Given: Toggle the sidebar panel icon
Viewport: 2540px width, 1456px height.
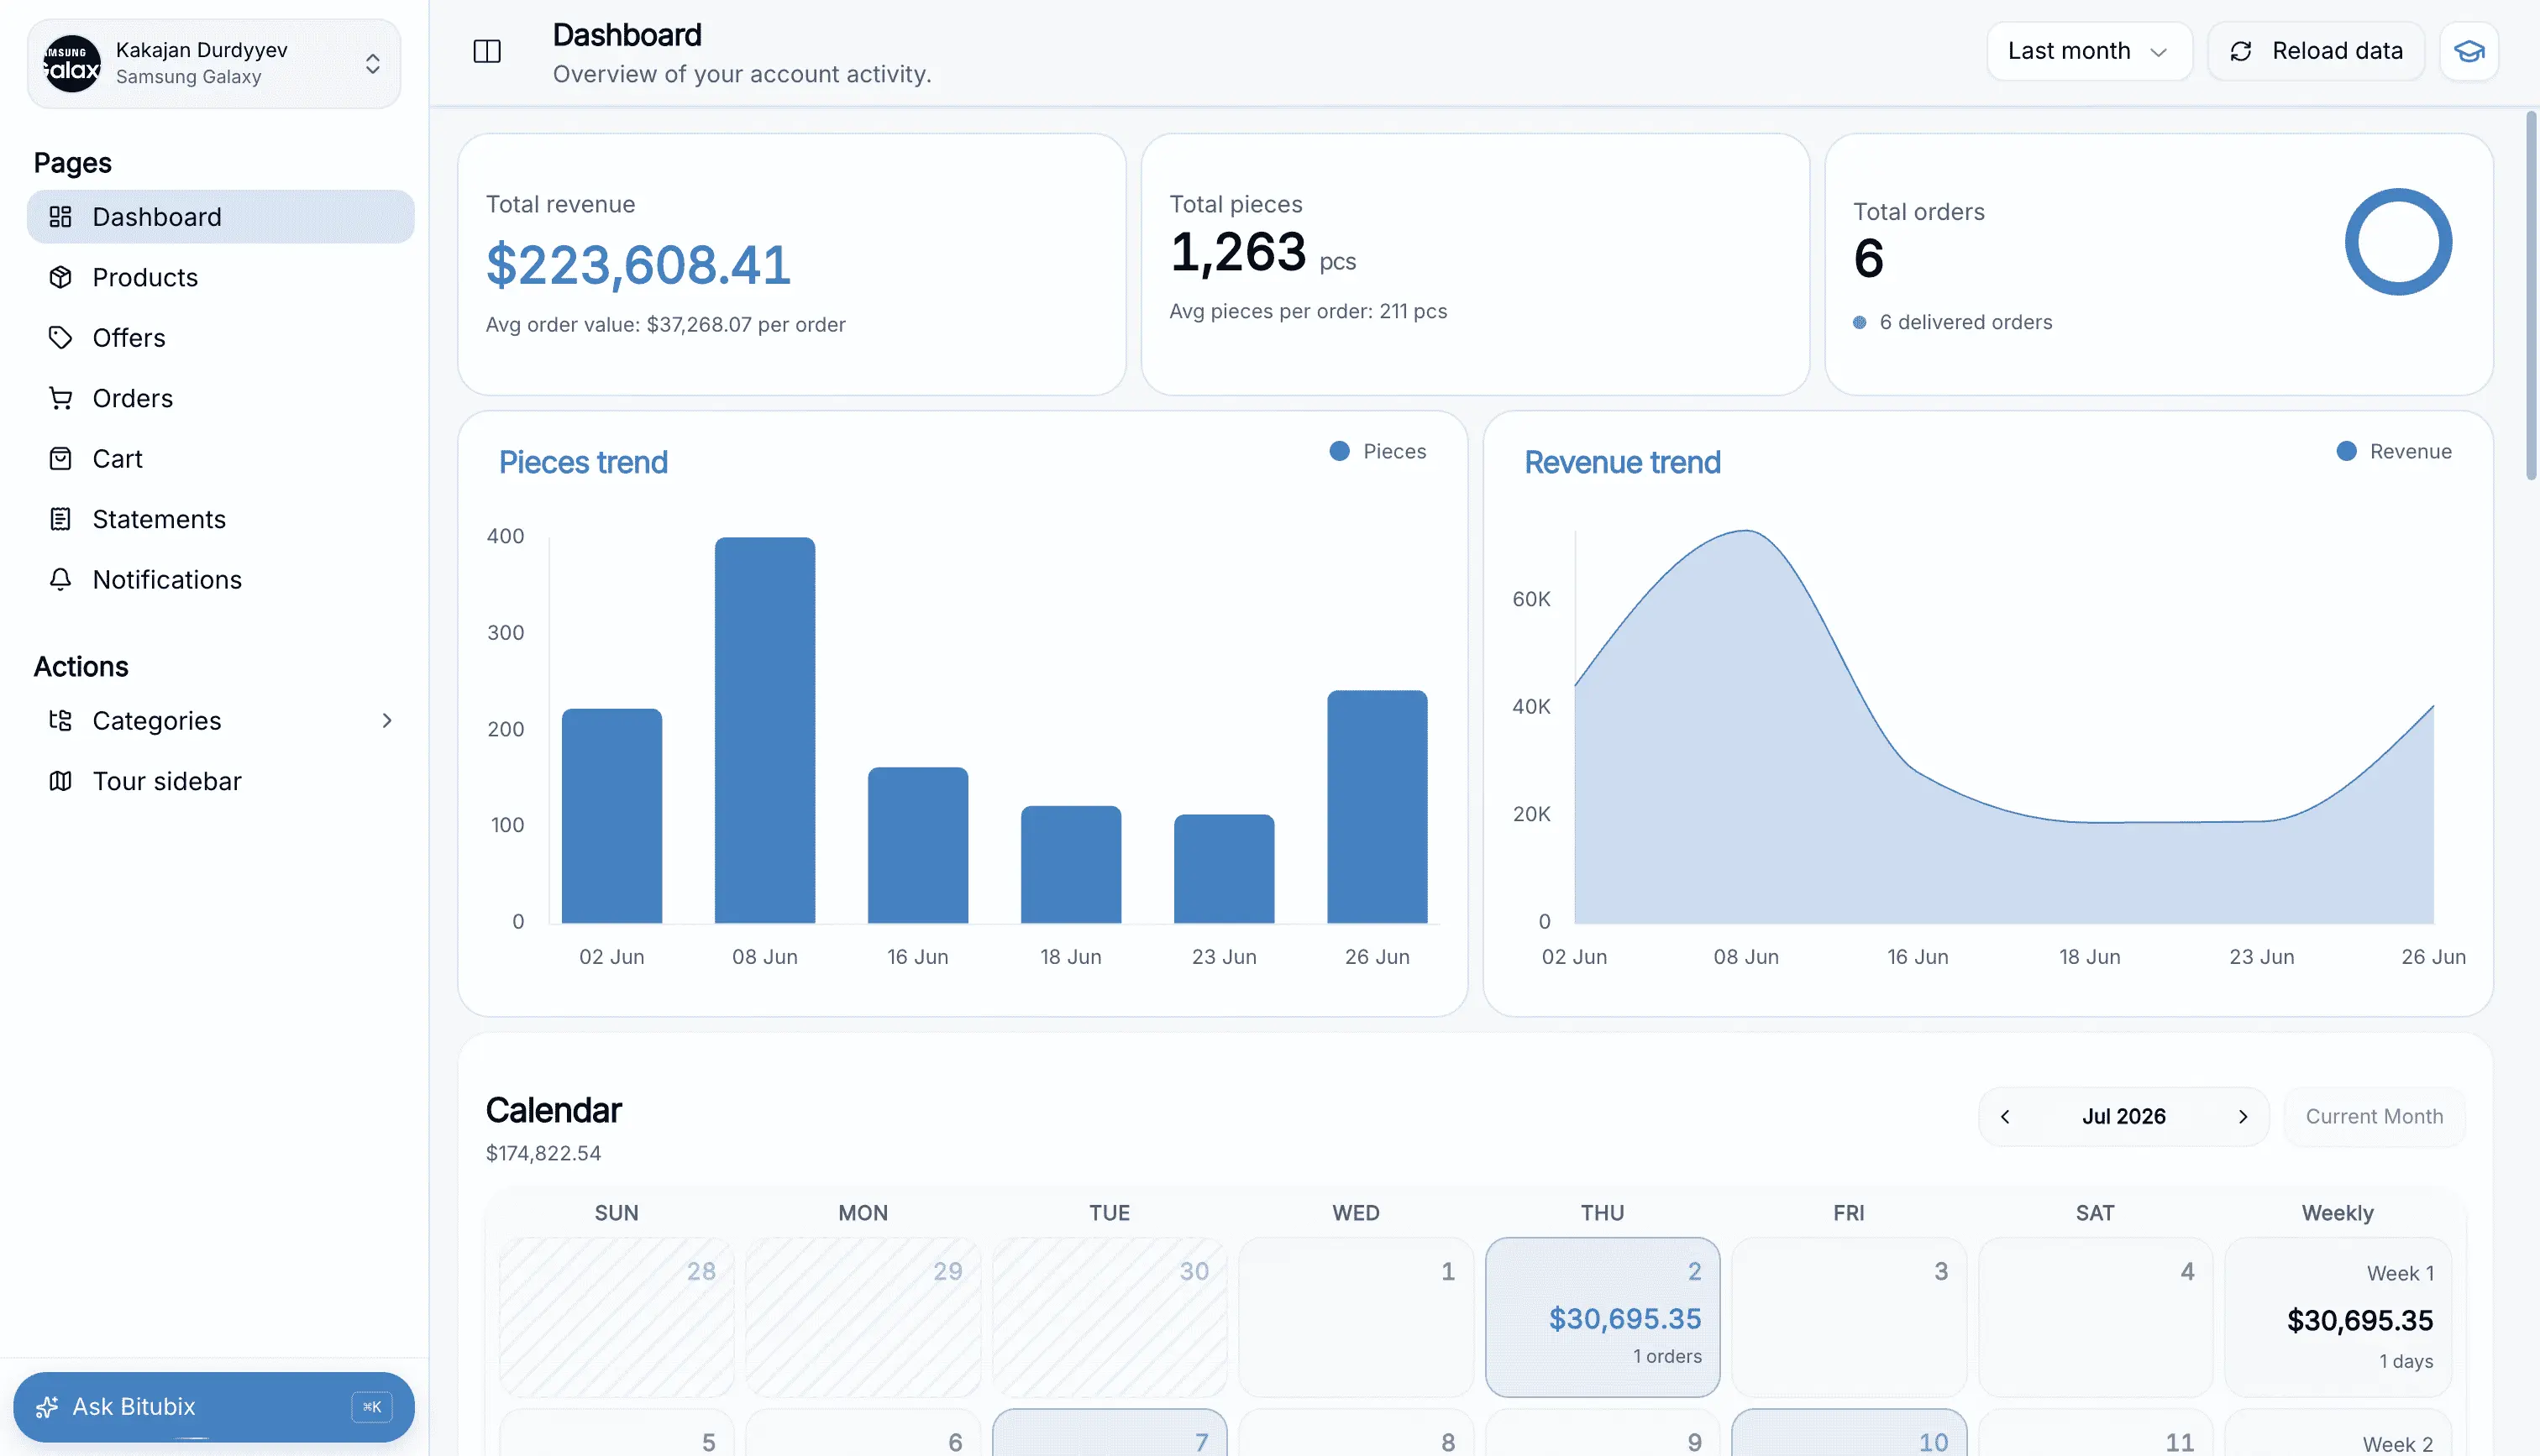Looking at the screenshot, I should (487, 51).
